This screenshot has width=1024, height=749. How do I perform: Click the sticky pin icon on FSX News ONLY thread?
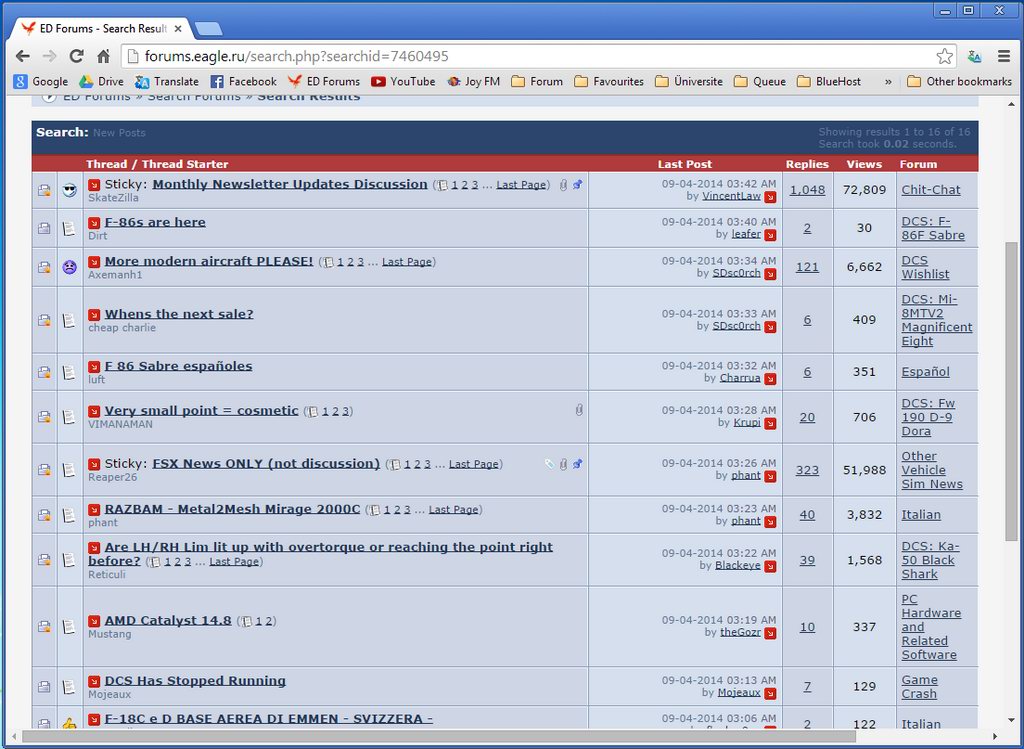(577, 464)
